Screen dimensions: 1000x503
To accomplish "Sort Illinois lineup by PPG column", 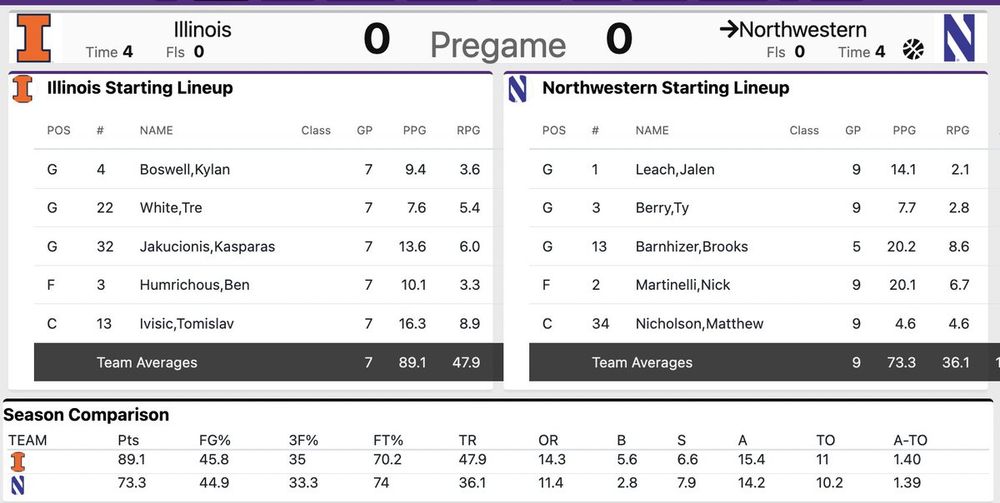I will [x=414, y=130].
